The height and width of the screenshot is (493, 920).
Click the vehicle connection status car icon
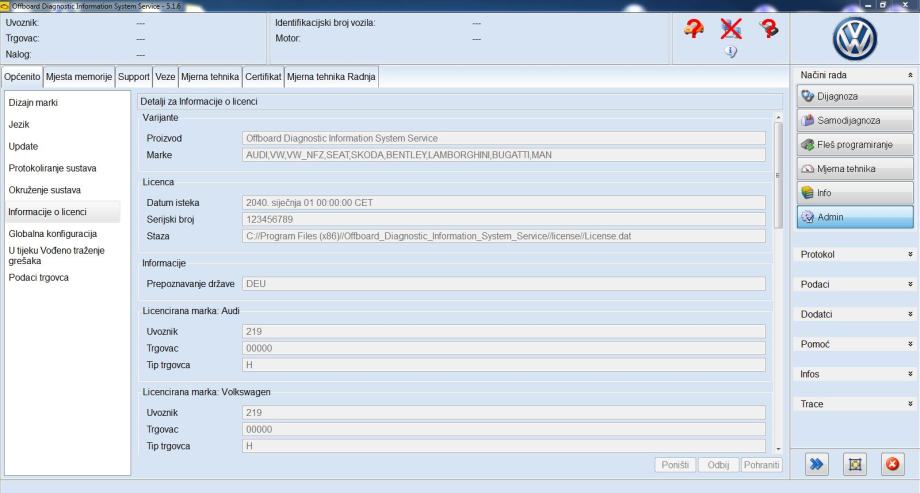coord(692,32)
